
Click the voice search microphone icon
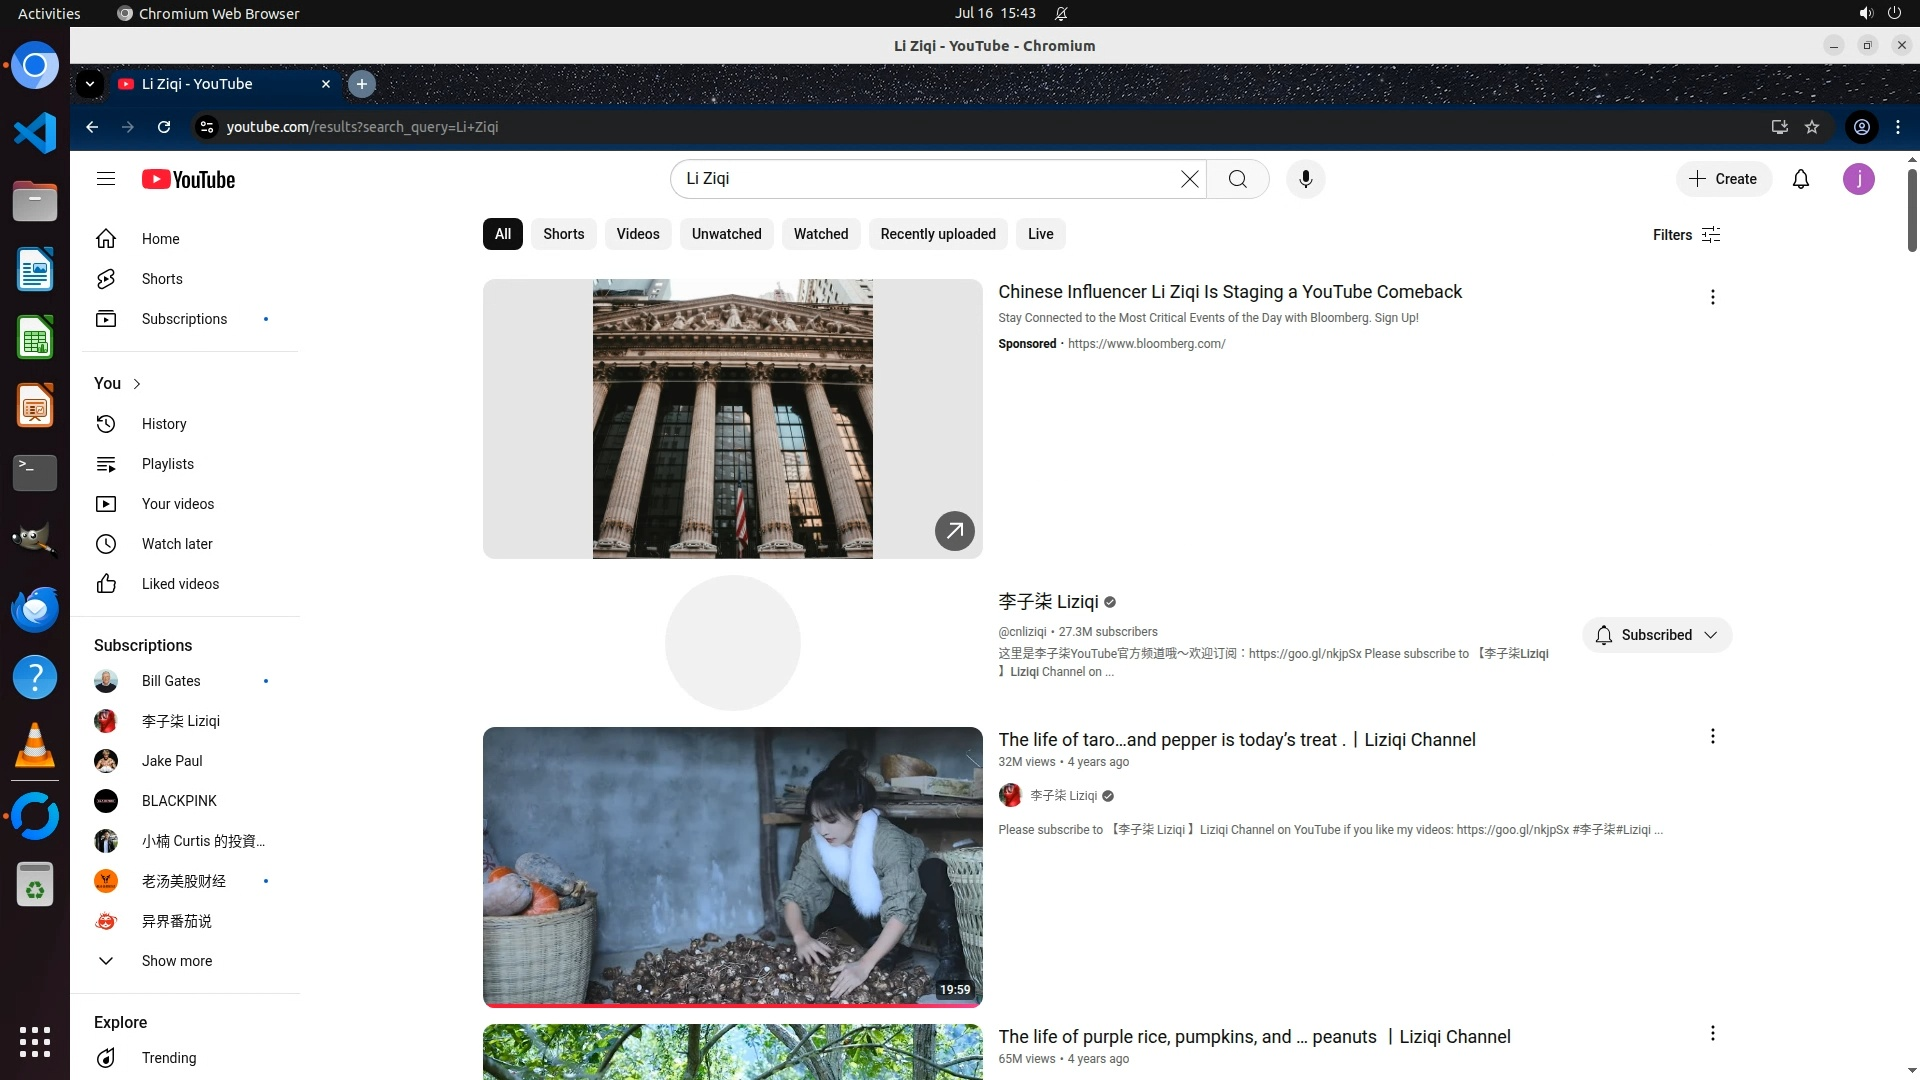tap(1305, 179)
